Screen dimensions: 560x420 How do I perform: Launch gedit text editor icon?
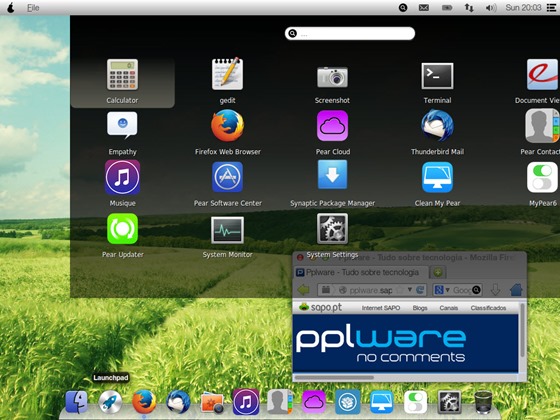coord(227,74)
